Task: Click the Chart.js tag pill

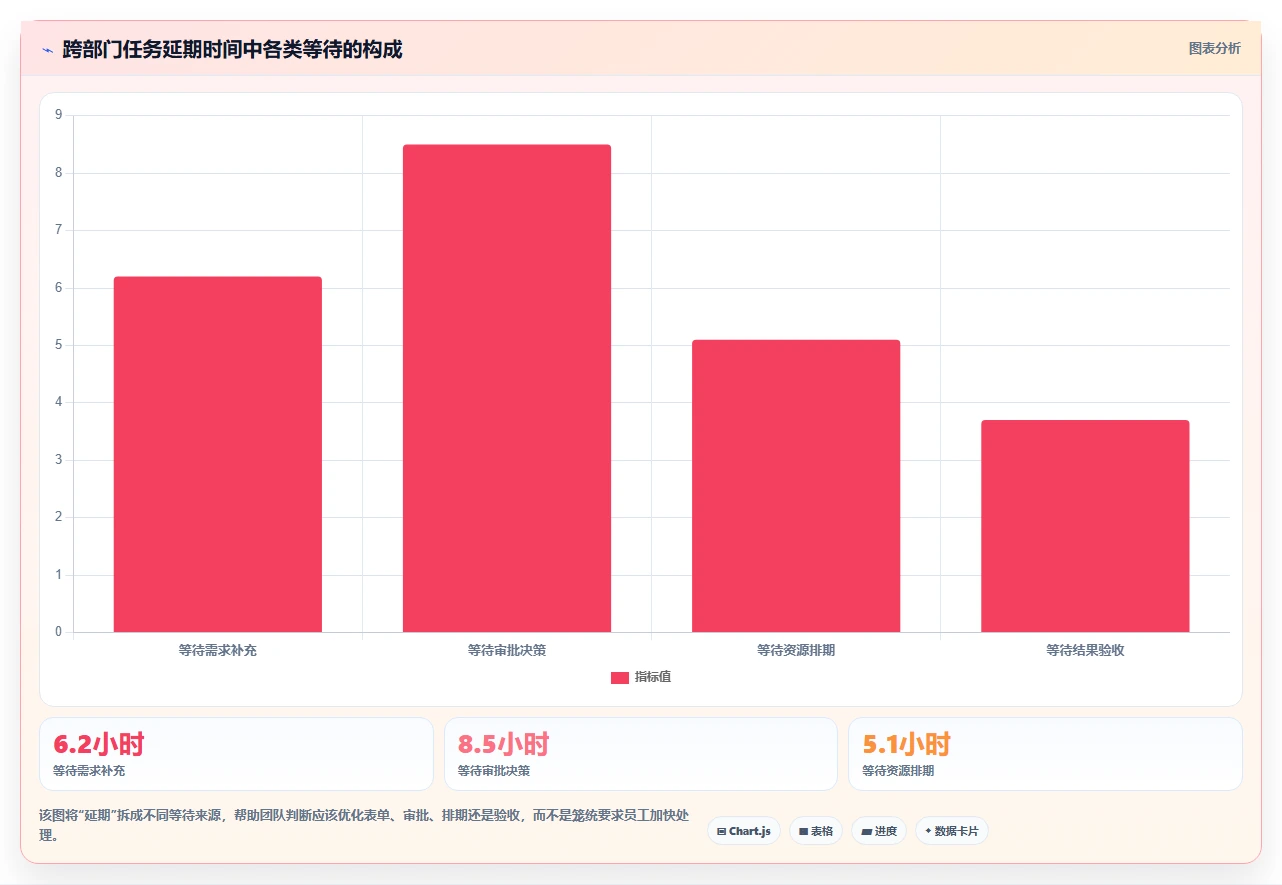Action: click(x=744, y=831)
